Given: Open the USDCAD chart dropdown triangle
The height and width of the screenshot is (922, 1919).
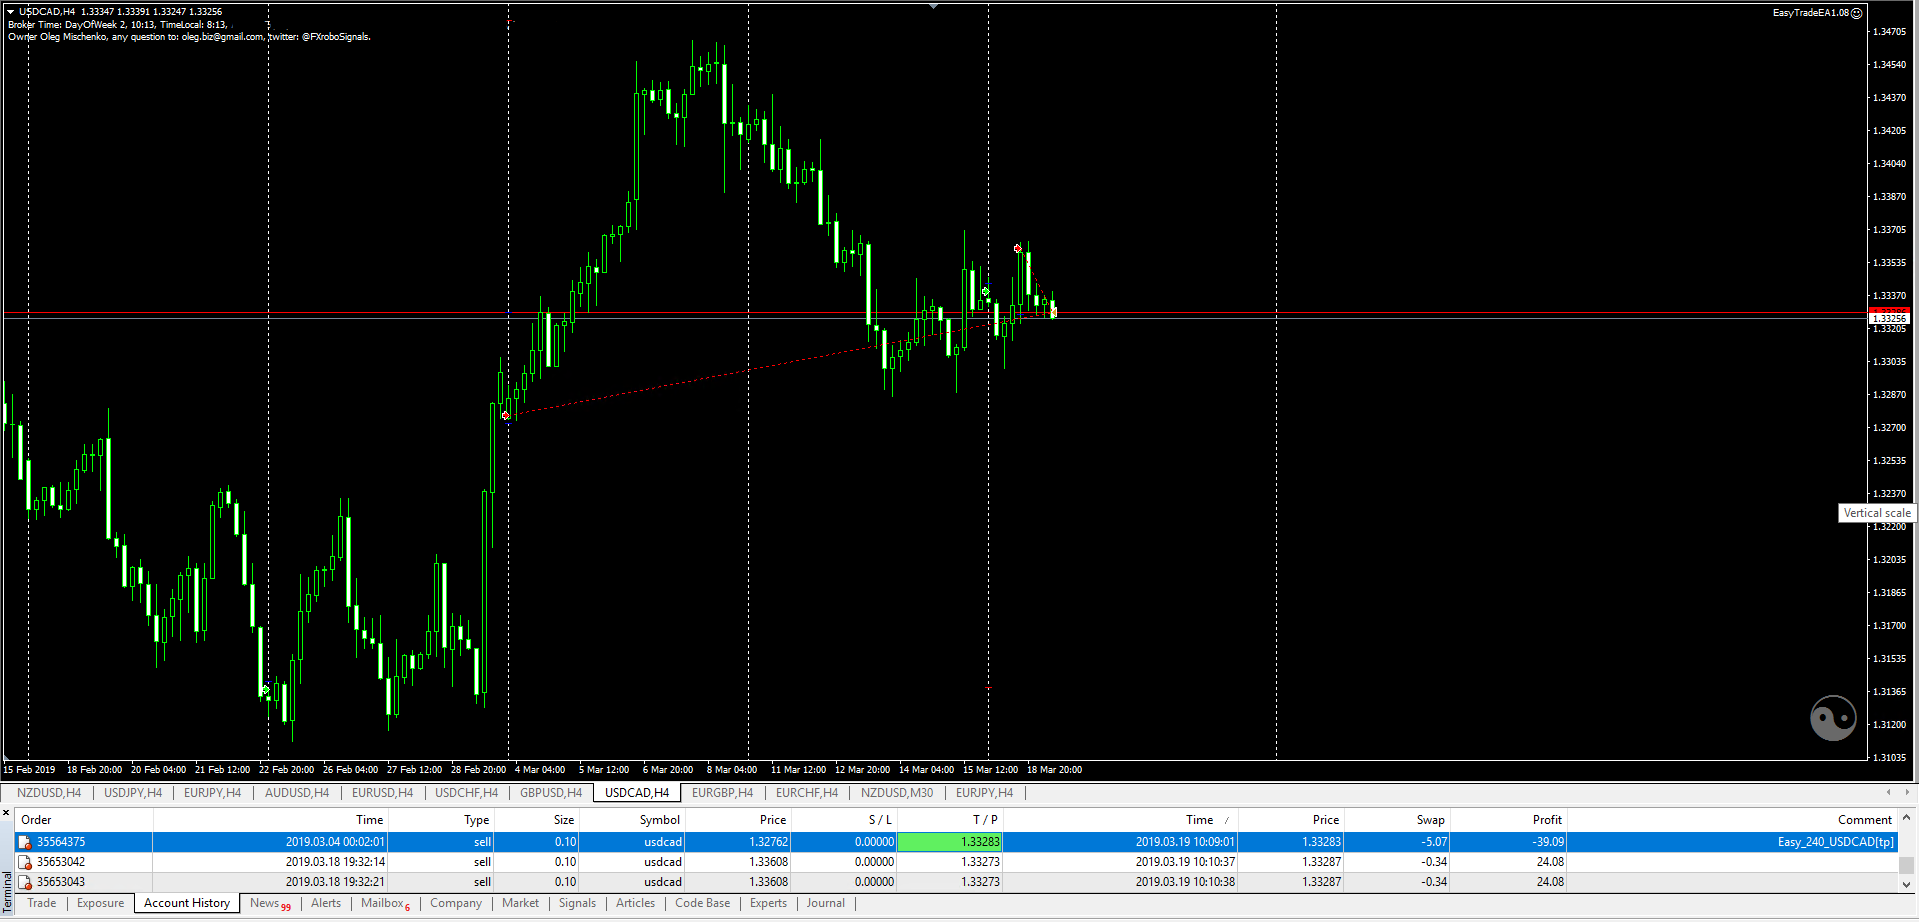Looking at the screenshot, I should [x=11, y=12].
